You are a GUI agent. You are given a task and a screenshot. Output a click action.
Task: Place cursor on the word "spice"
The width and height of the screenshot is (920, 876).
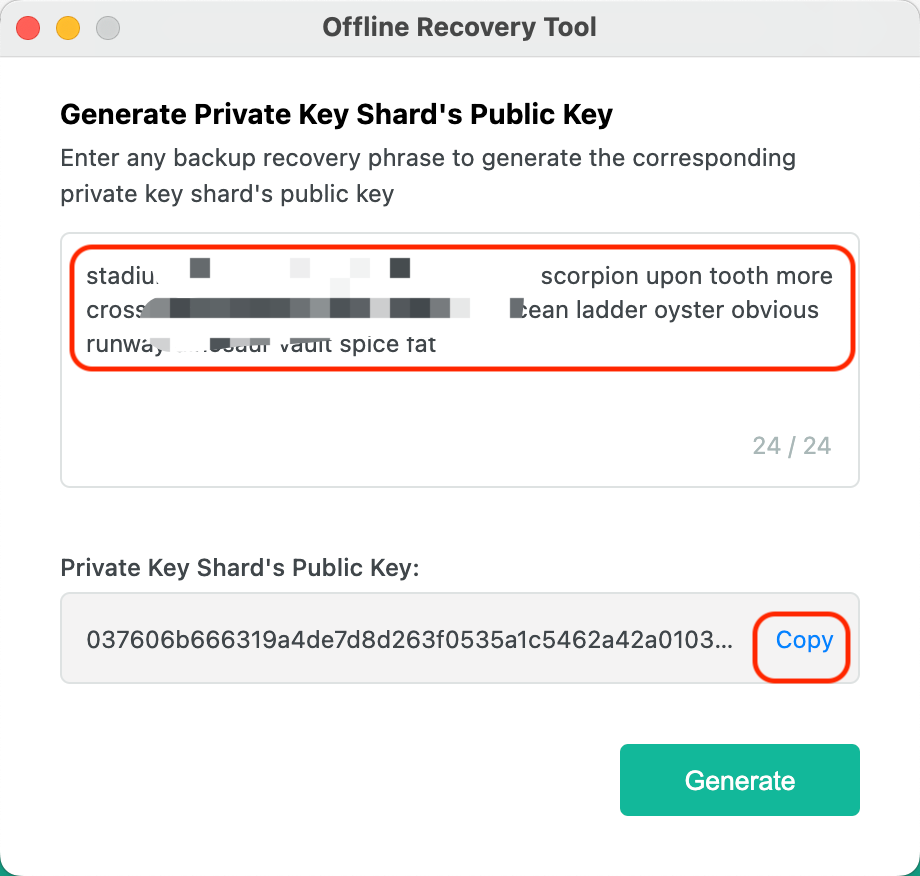tap(368, 345)
